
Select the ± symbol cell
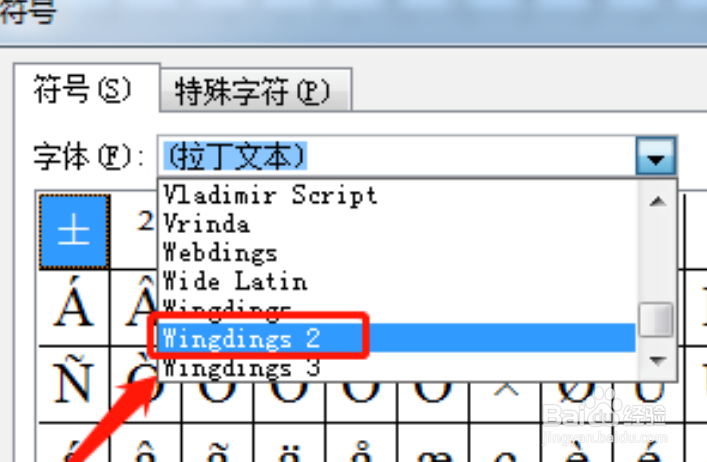tap(74, 232)
